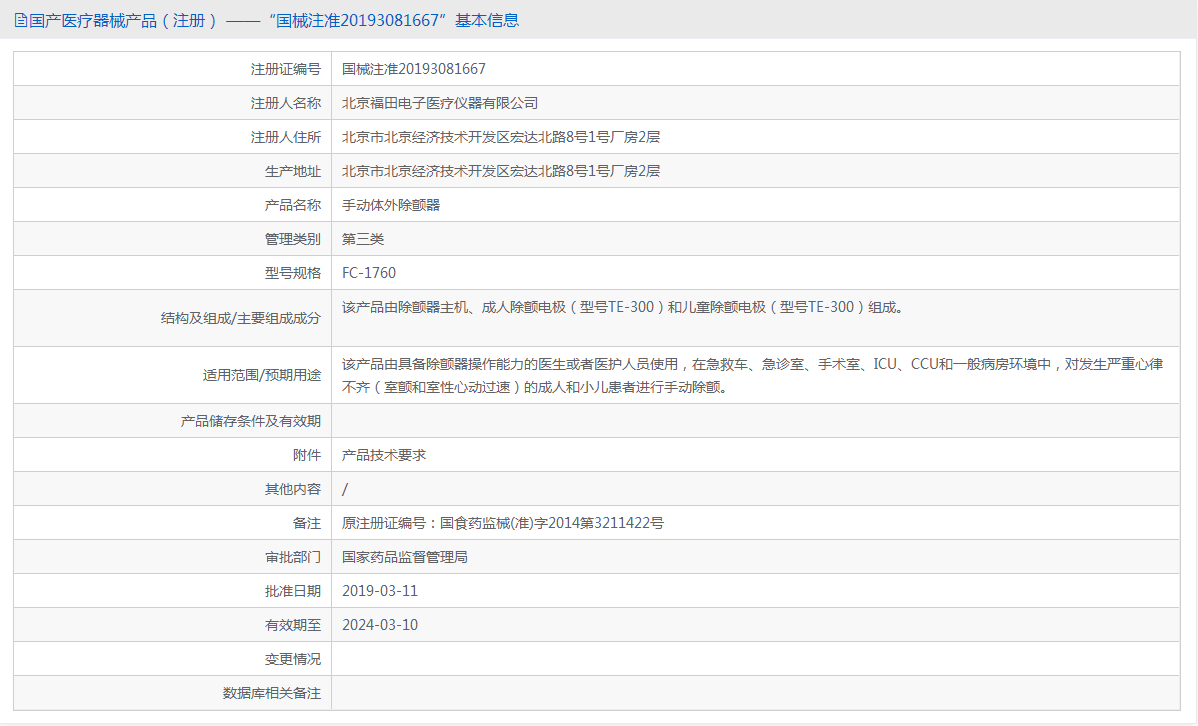1198x726 pixels.
Task: Select the address value in 注册人住所 row
Action: (500, 137)
